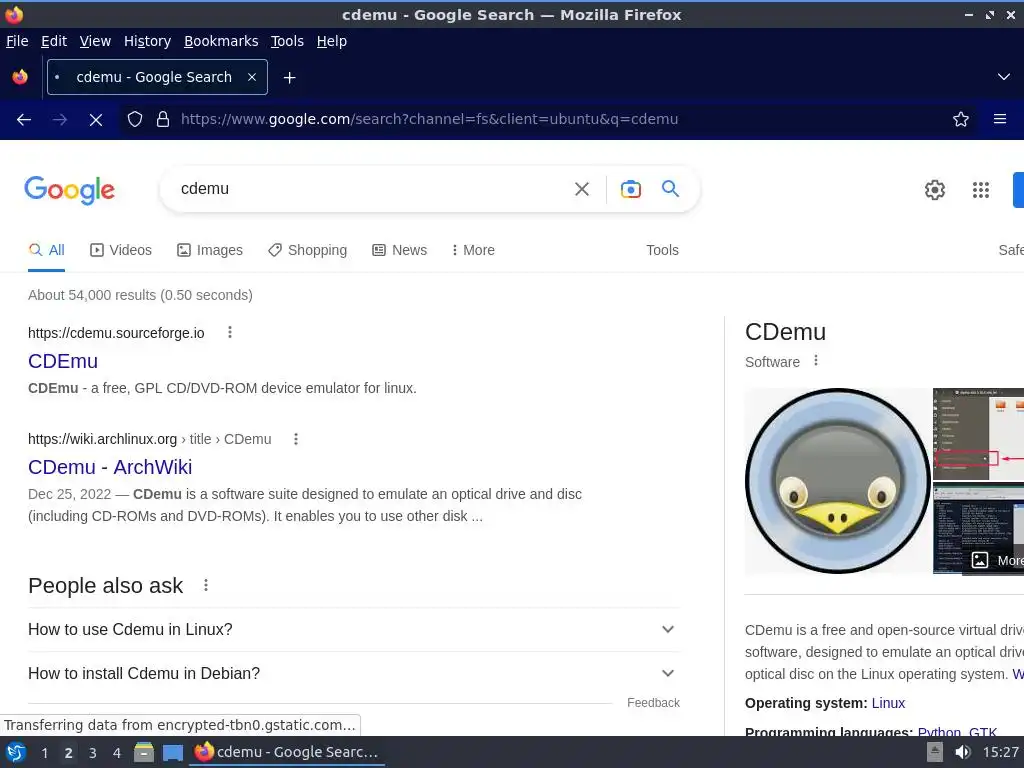Adjust volume from the system tray
Viewport: 1024px width, 768px height.
point(962,752)
